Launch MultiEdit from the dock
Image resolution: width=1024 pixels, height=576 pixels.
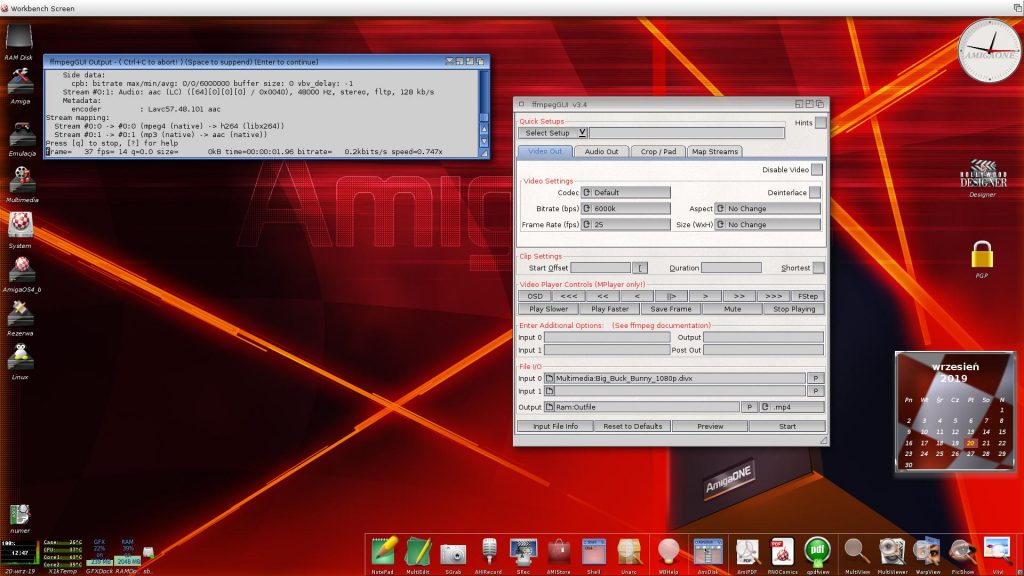[x=418, y=552]
